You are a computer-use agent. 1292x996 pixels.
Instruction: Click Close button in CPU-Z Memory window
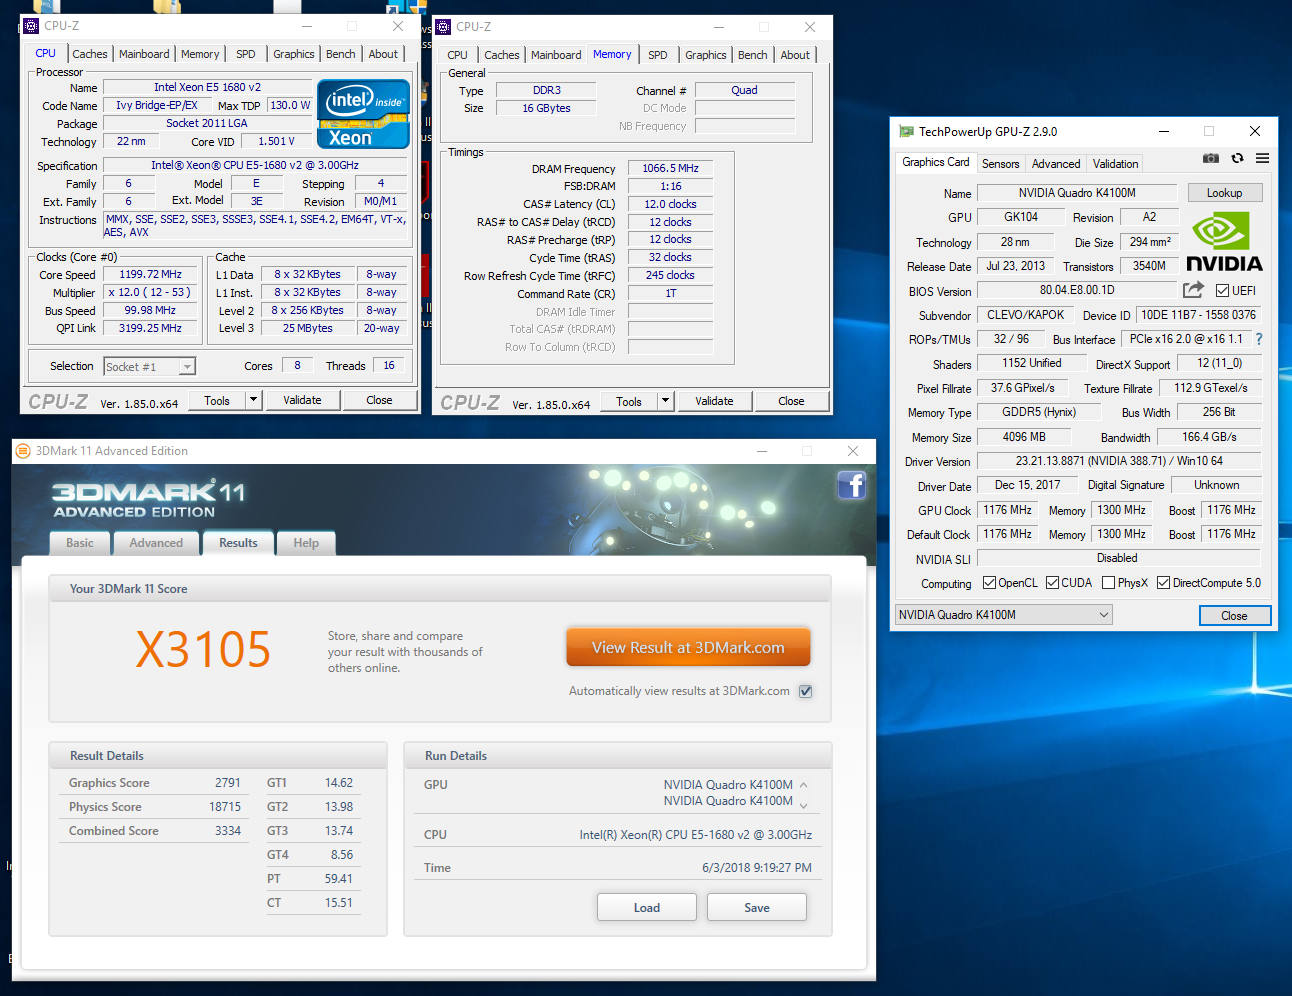click(x=791, y=401)
